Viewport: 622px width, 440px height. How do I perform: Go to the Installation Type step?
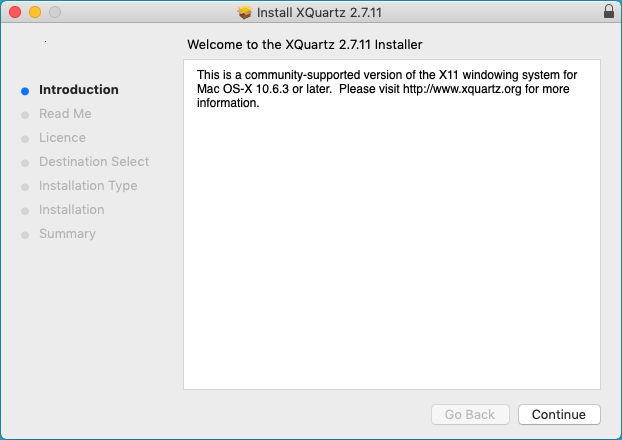(88, 186)
